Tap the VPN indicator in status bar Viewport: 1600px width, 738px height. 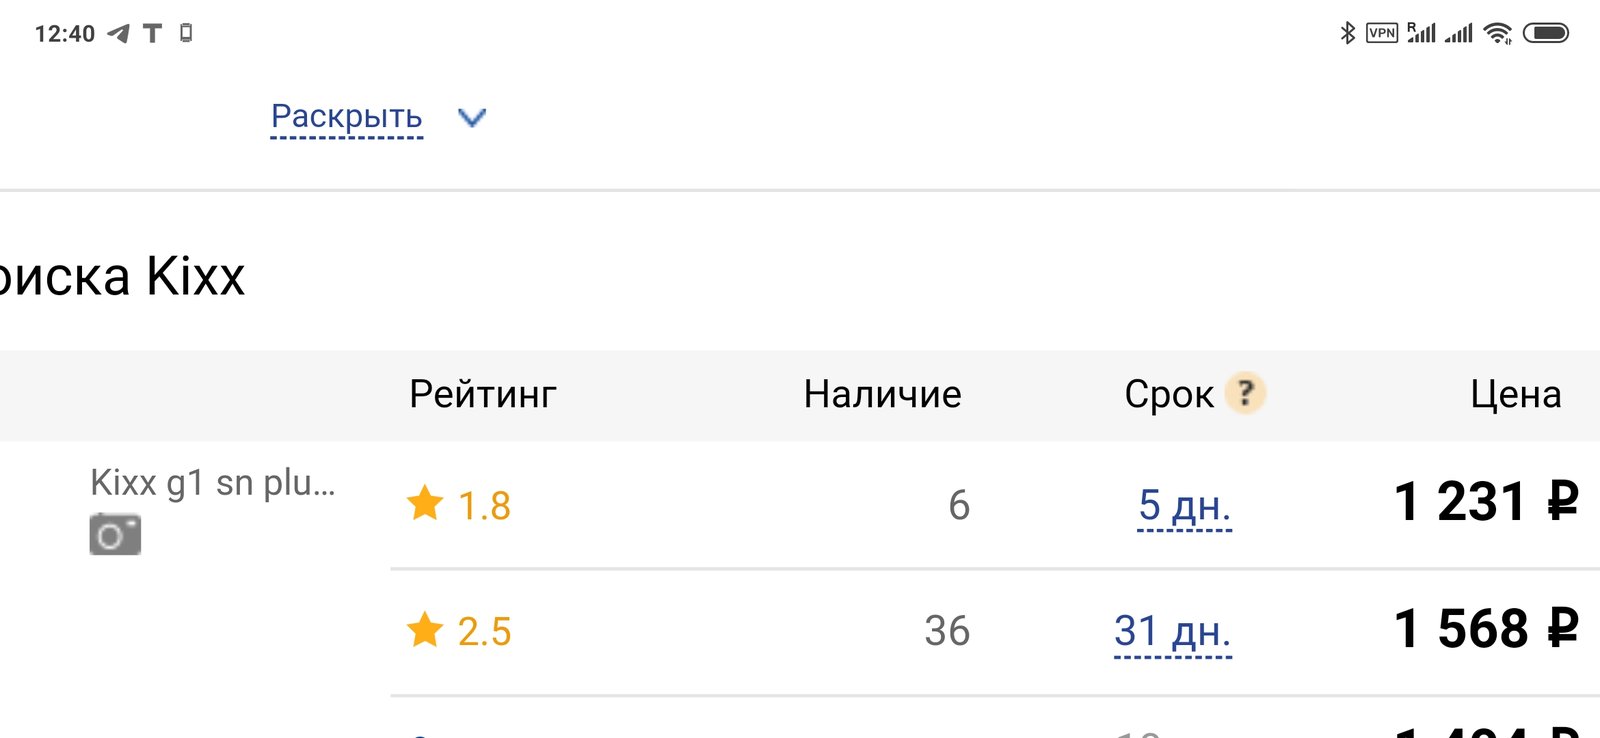click(x=1382, y=33)
